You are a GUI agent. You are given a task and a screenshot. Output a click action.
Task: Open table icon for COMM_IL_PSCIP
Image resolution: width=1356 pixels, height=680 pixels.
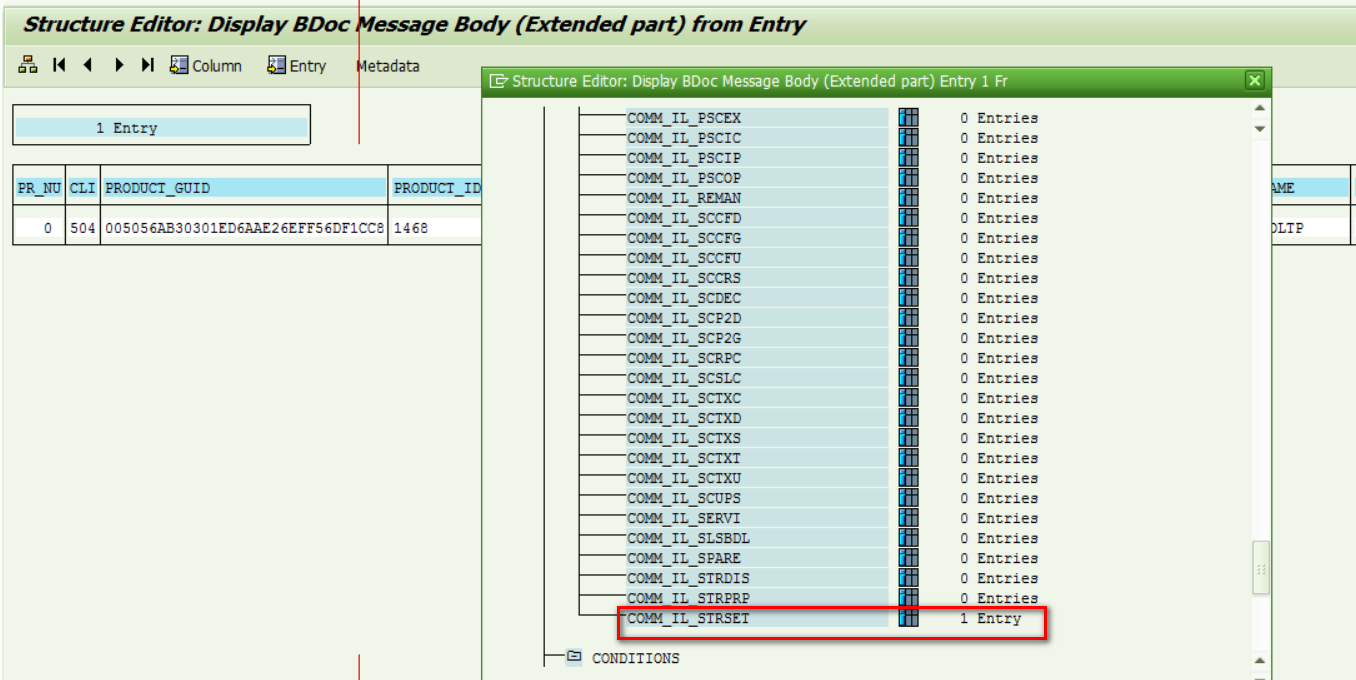pos(908,158)
